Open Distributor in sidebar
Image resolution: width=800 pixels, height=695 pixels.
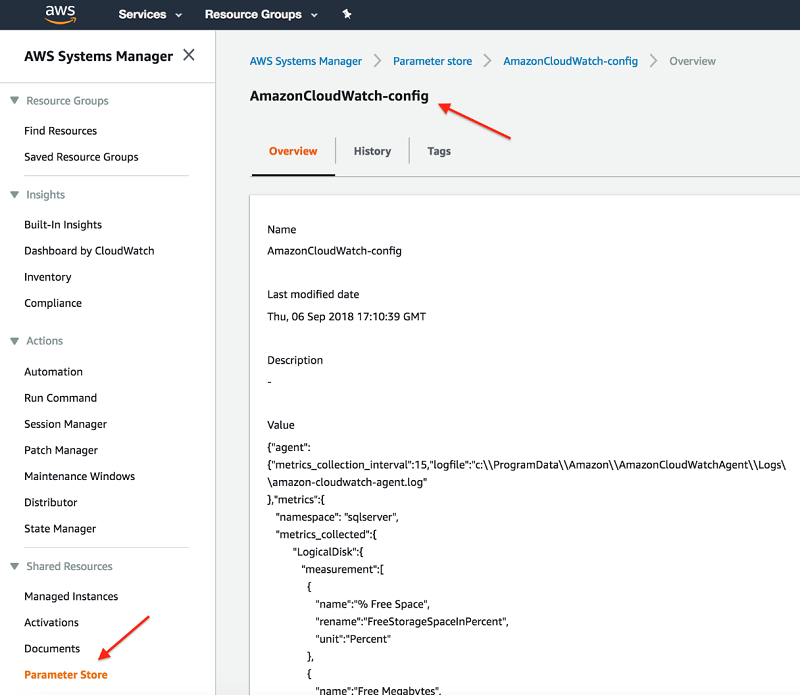click(51, 502)
